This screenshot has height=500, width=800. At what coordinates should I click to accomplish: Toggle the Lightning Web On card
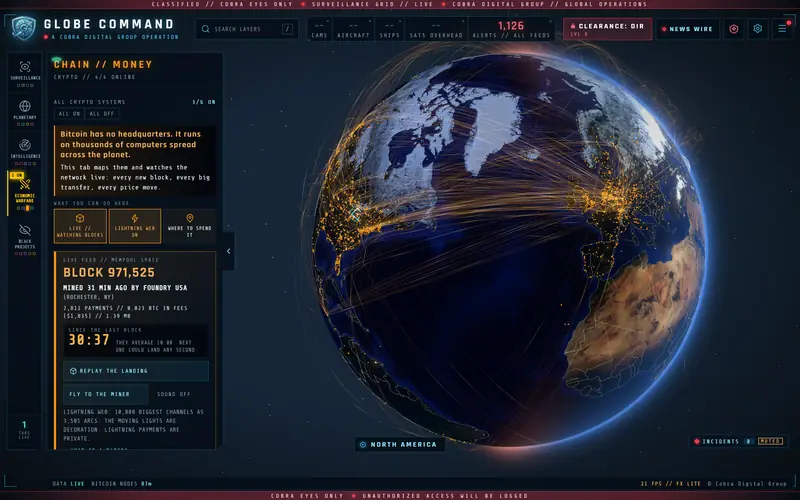(x=135, y=226)
